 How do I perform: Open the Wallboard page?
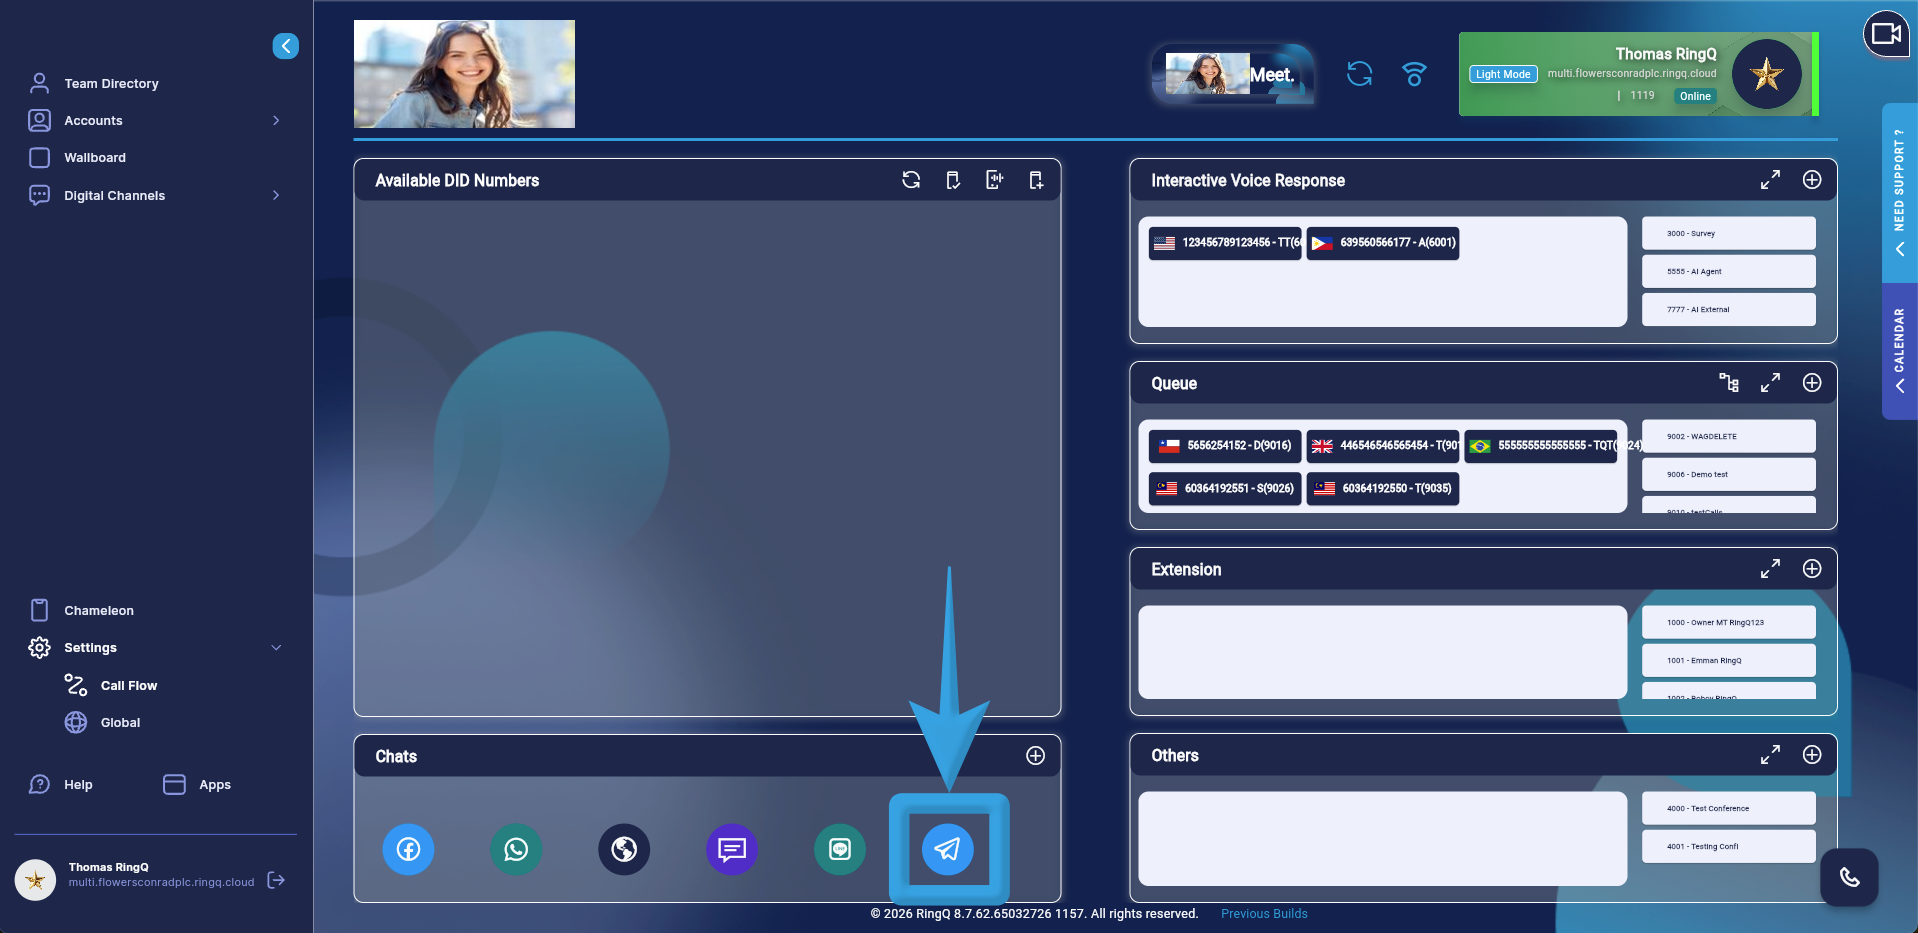94,157
